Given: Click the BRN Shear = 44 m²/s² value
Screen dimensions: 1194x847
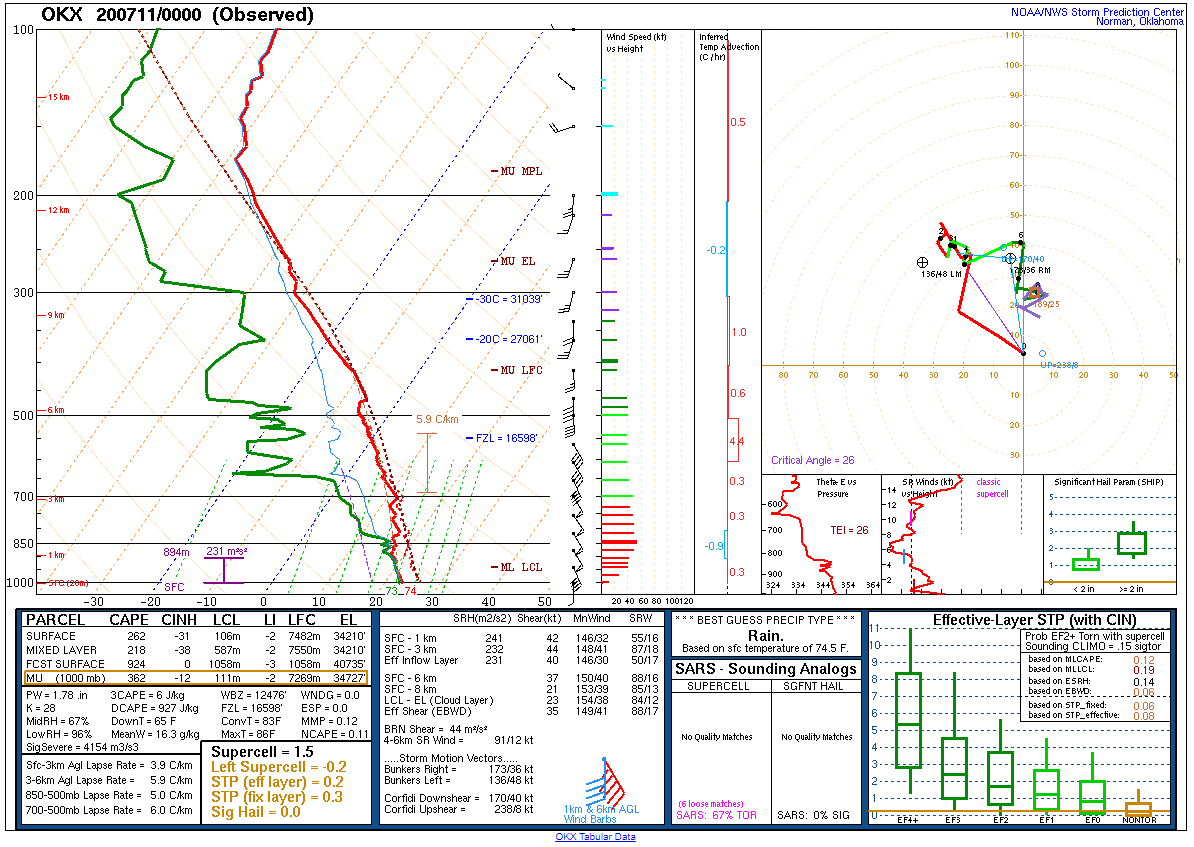Looking at the screenshot, I should tap(436, 729).
